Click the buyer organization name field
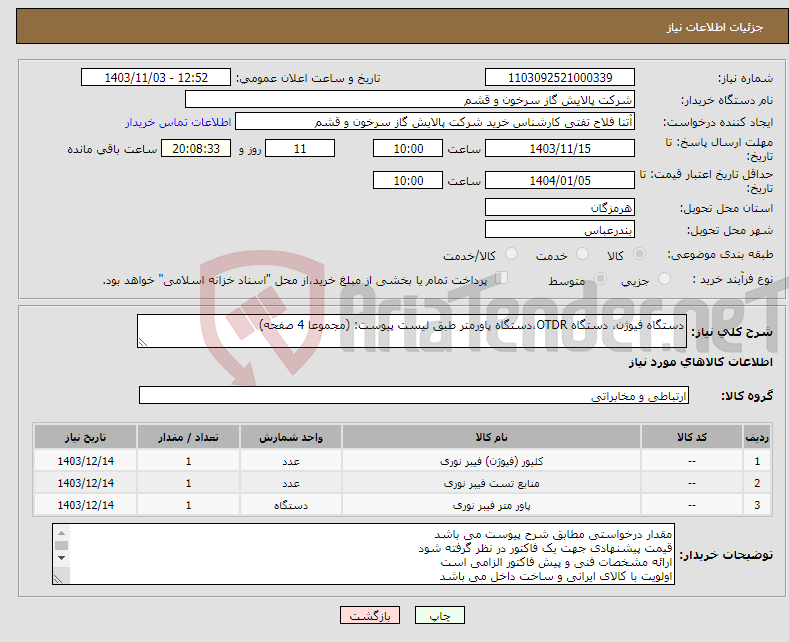This screenshot has width=789, height=642. coord(410,100)
